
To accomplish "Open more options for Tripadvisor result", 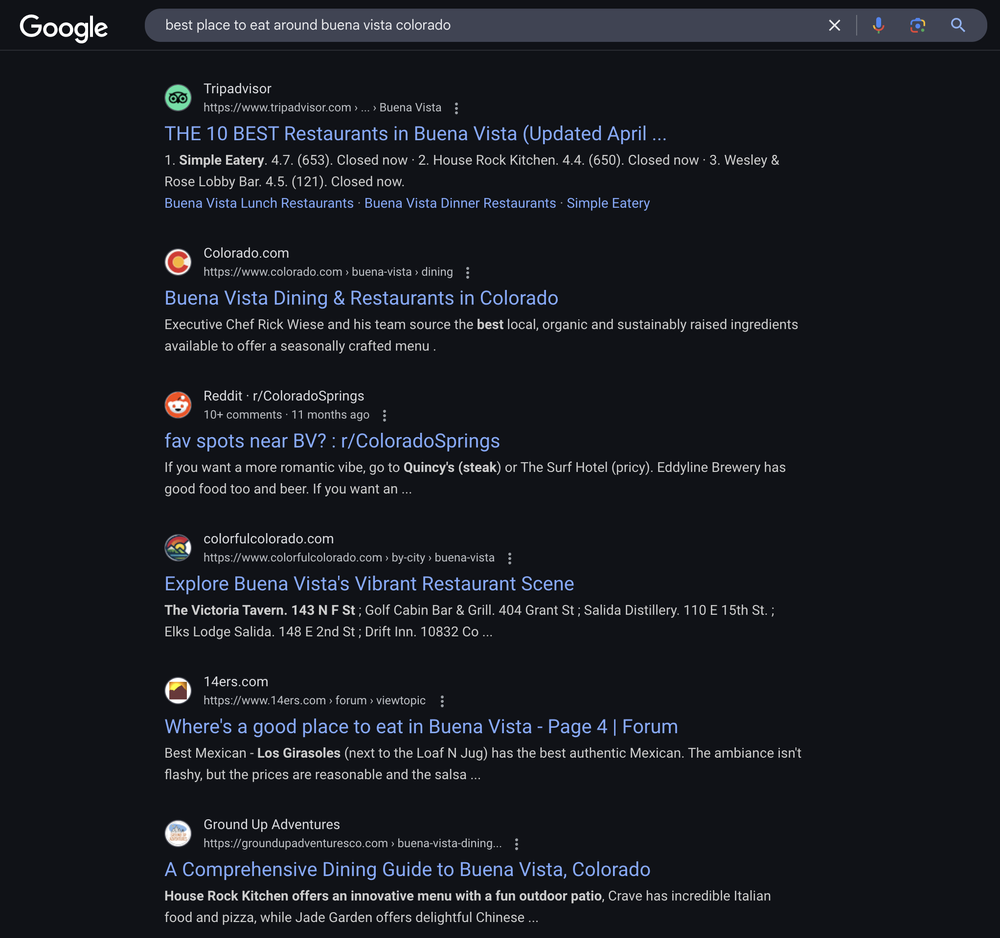I will [456, 108].
